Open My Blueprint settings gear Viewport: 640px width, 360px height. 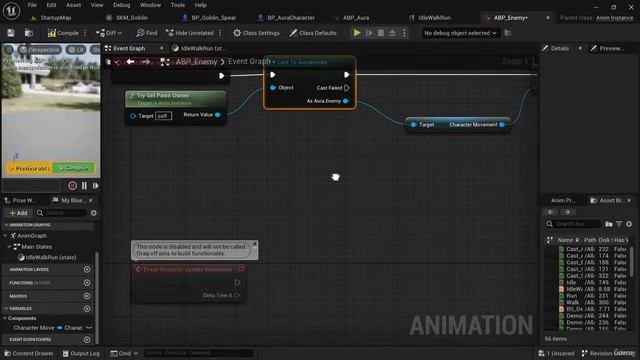coord(93,213)
